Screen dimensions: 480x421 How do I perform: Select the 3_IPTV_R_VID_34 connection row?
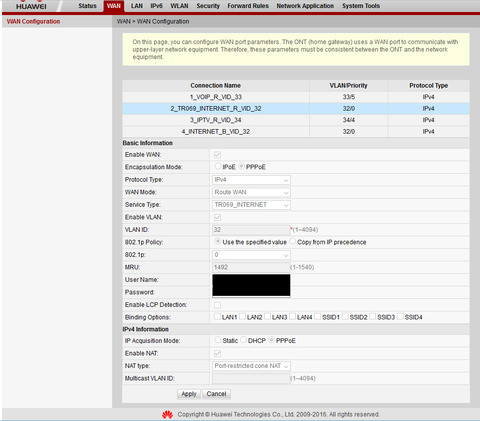pos(296,120)
